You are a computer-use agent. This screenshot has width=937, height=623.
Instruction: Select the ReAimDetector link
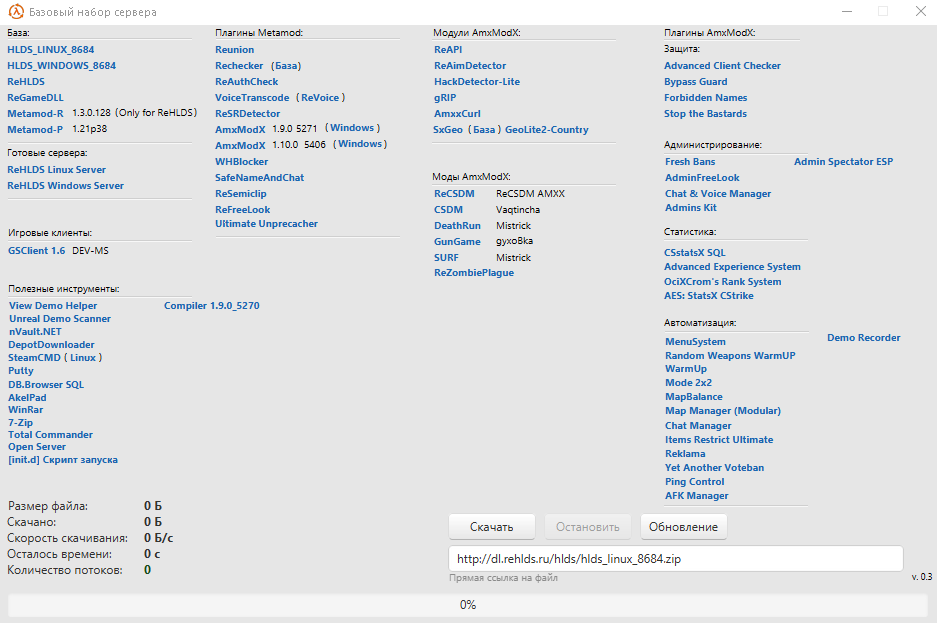click(x=470, y=66)
